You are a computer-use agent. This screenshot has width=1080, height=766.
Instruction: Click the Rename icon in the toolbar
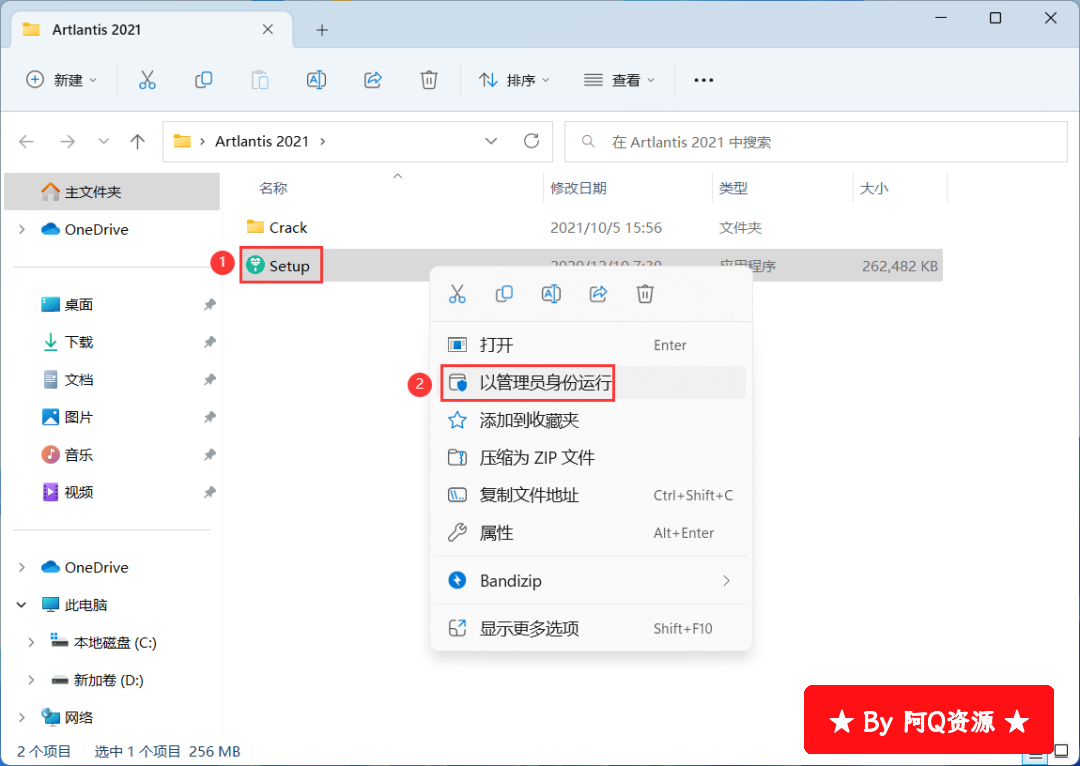(x=316, y=80)
